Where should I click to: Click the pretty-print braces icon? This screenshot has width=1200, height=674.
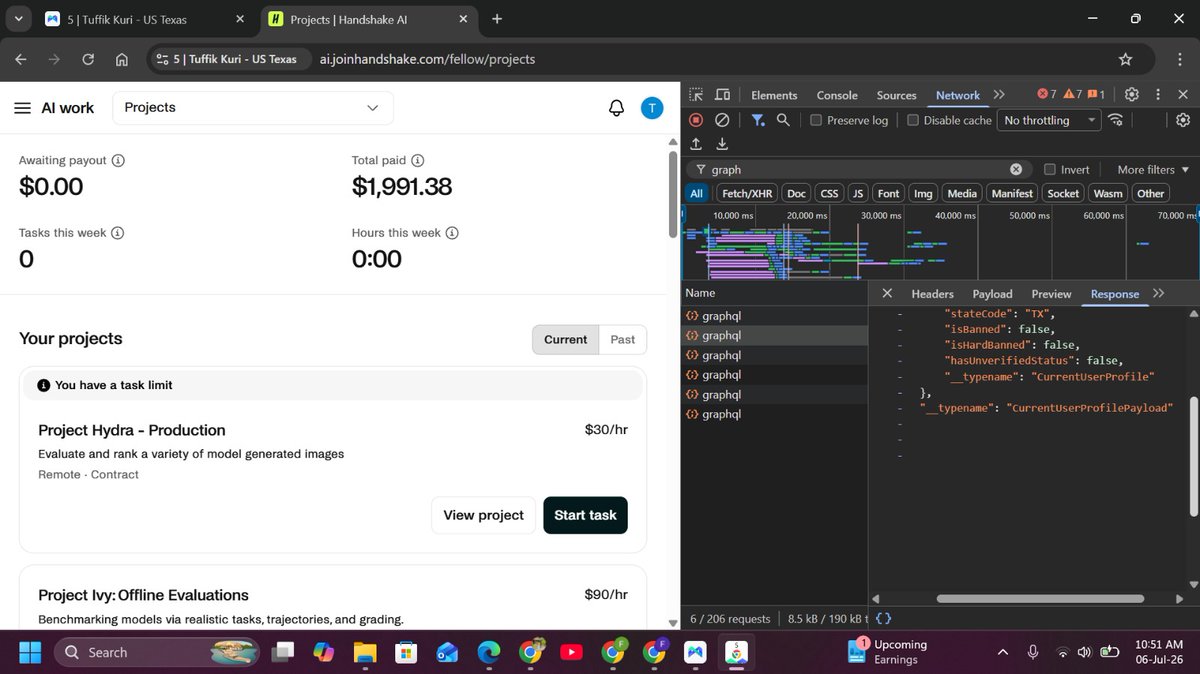coord(883,619)
